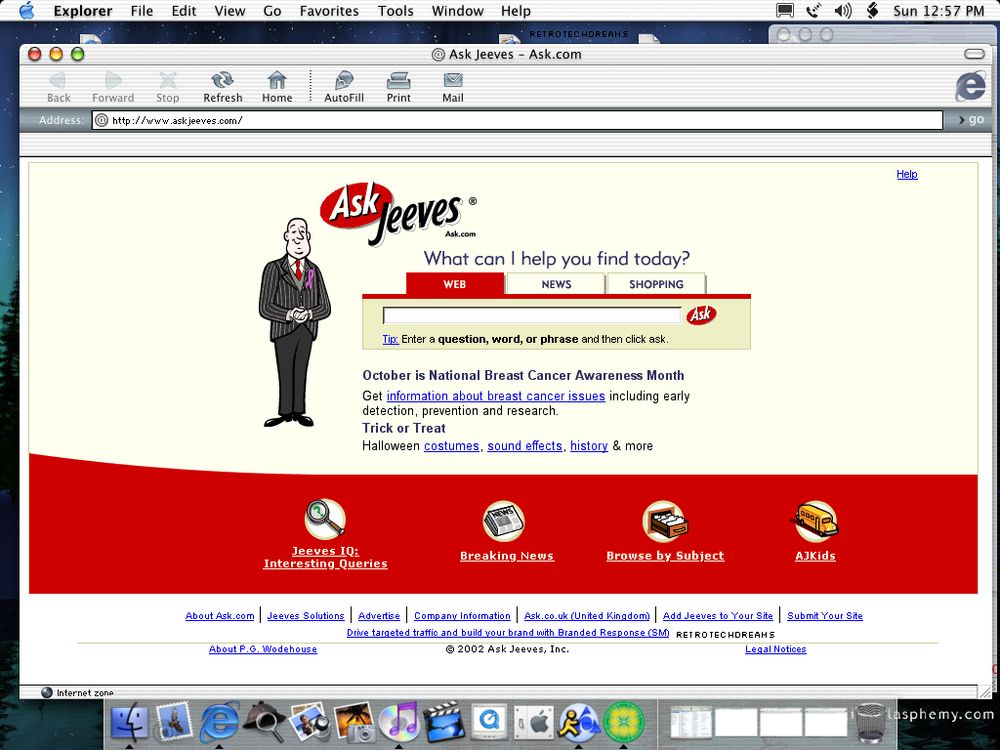Screen dimensions: 1000x750
Task: Open the Tip link under search box
Action: (390, 339)
